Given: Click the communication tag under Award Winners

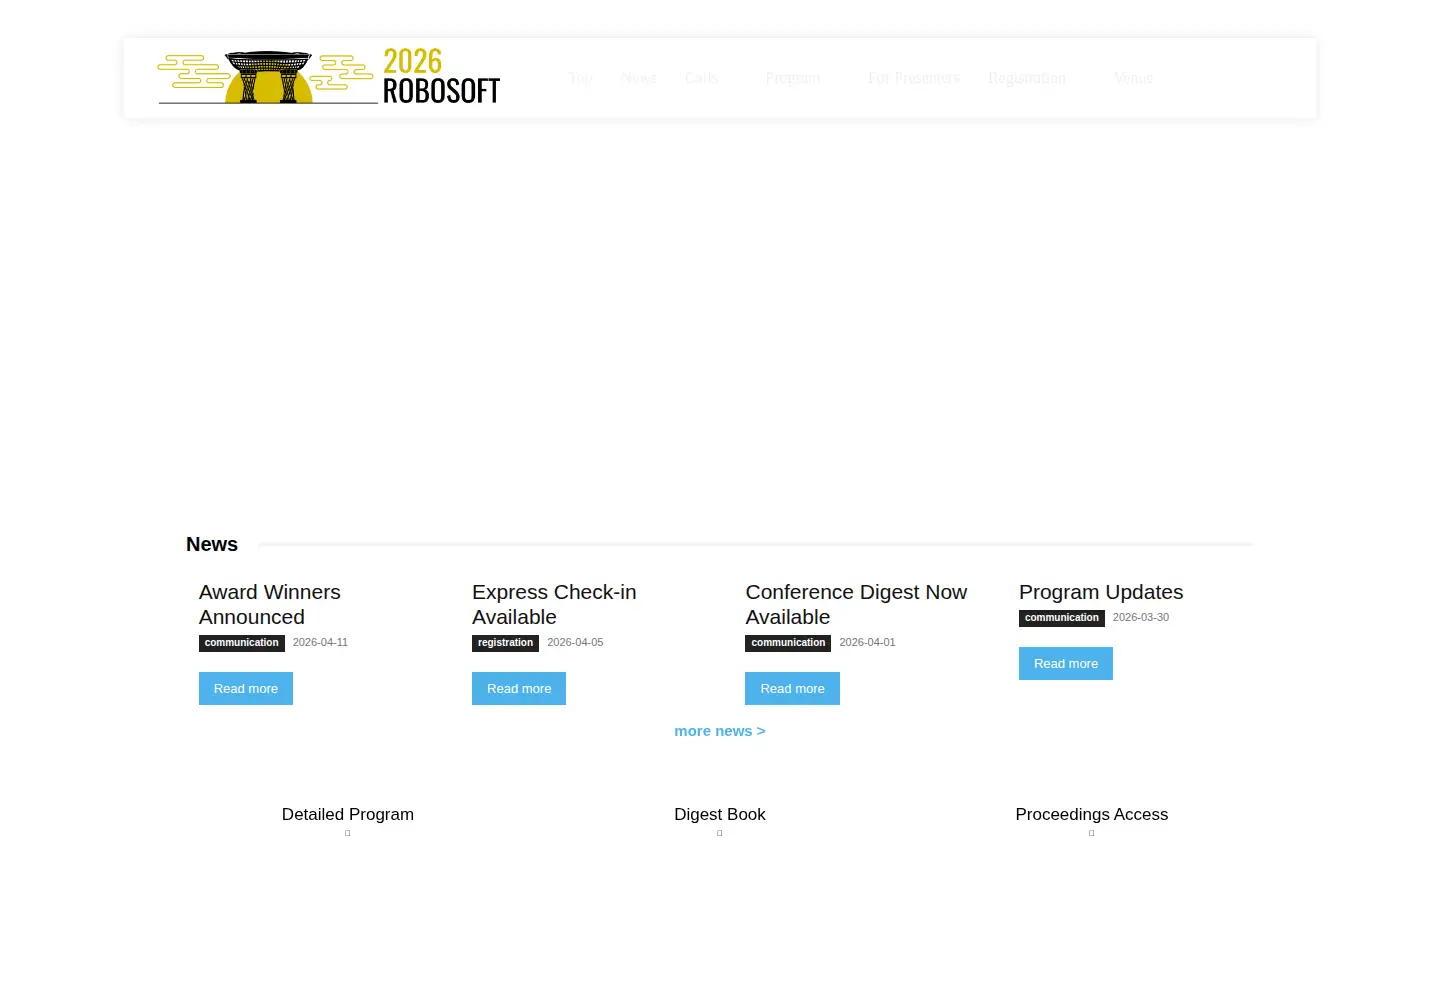Looking at the screenshot, I should 242,643.
